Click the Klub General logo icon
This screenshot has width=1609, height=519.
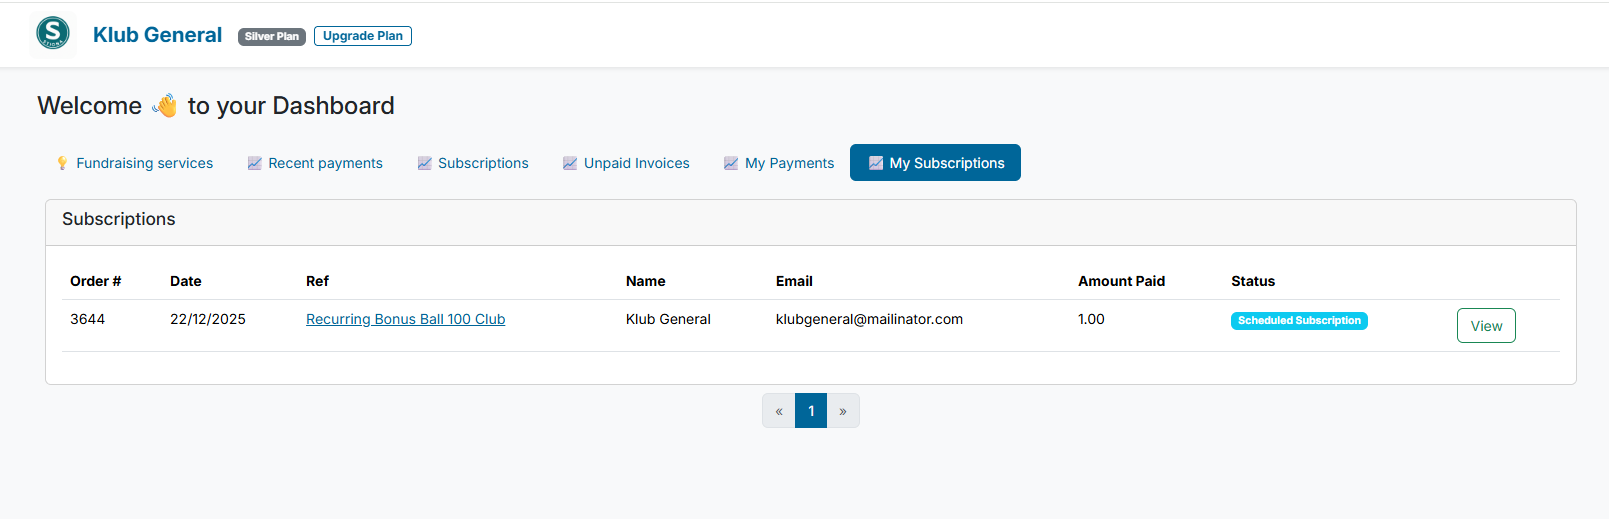(53, 33)
